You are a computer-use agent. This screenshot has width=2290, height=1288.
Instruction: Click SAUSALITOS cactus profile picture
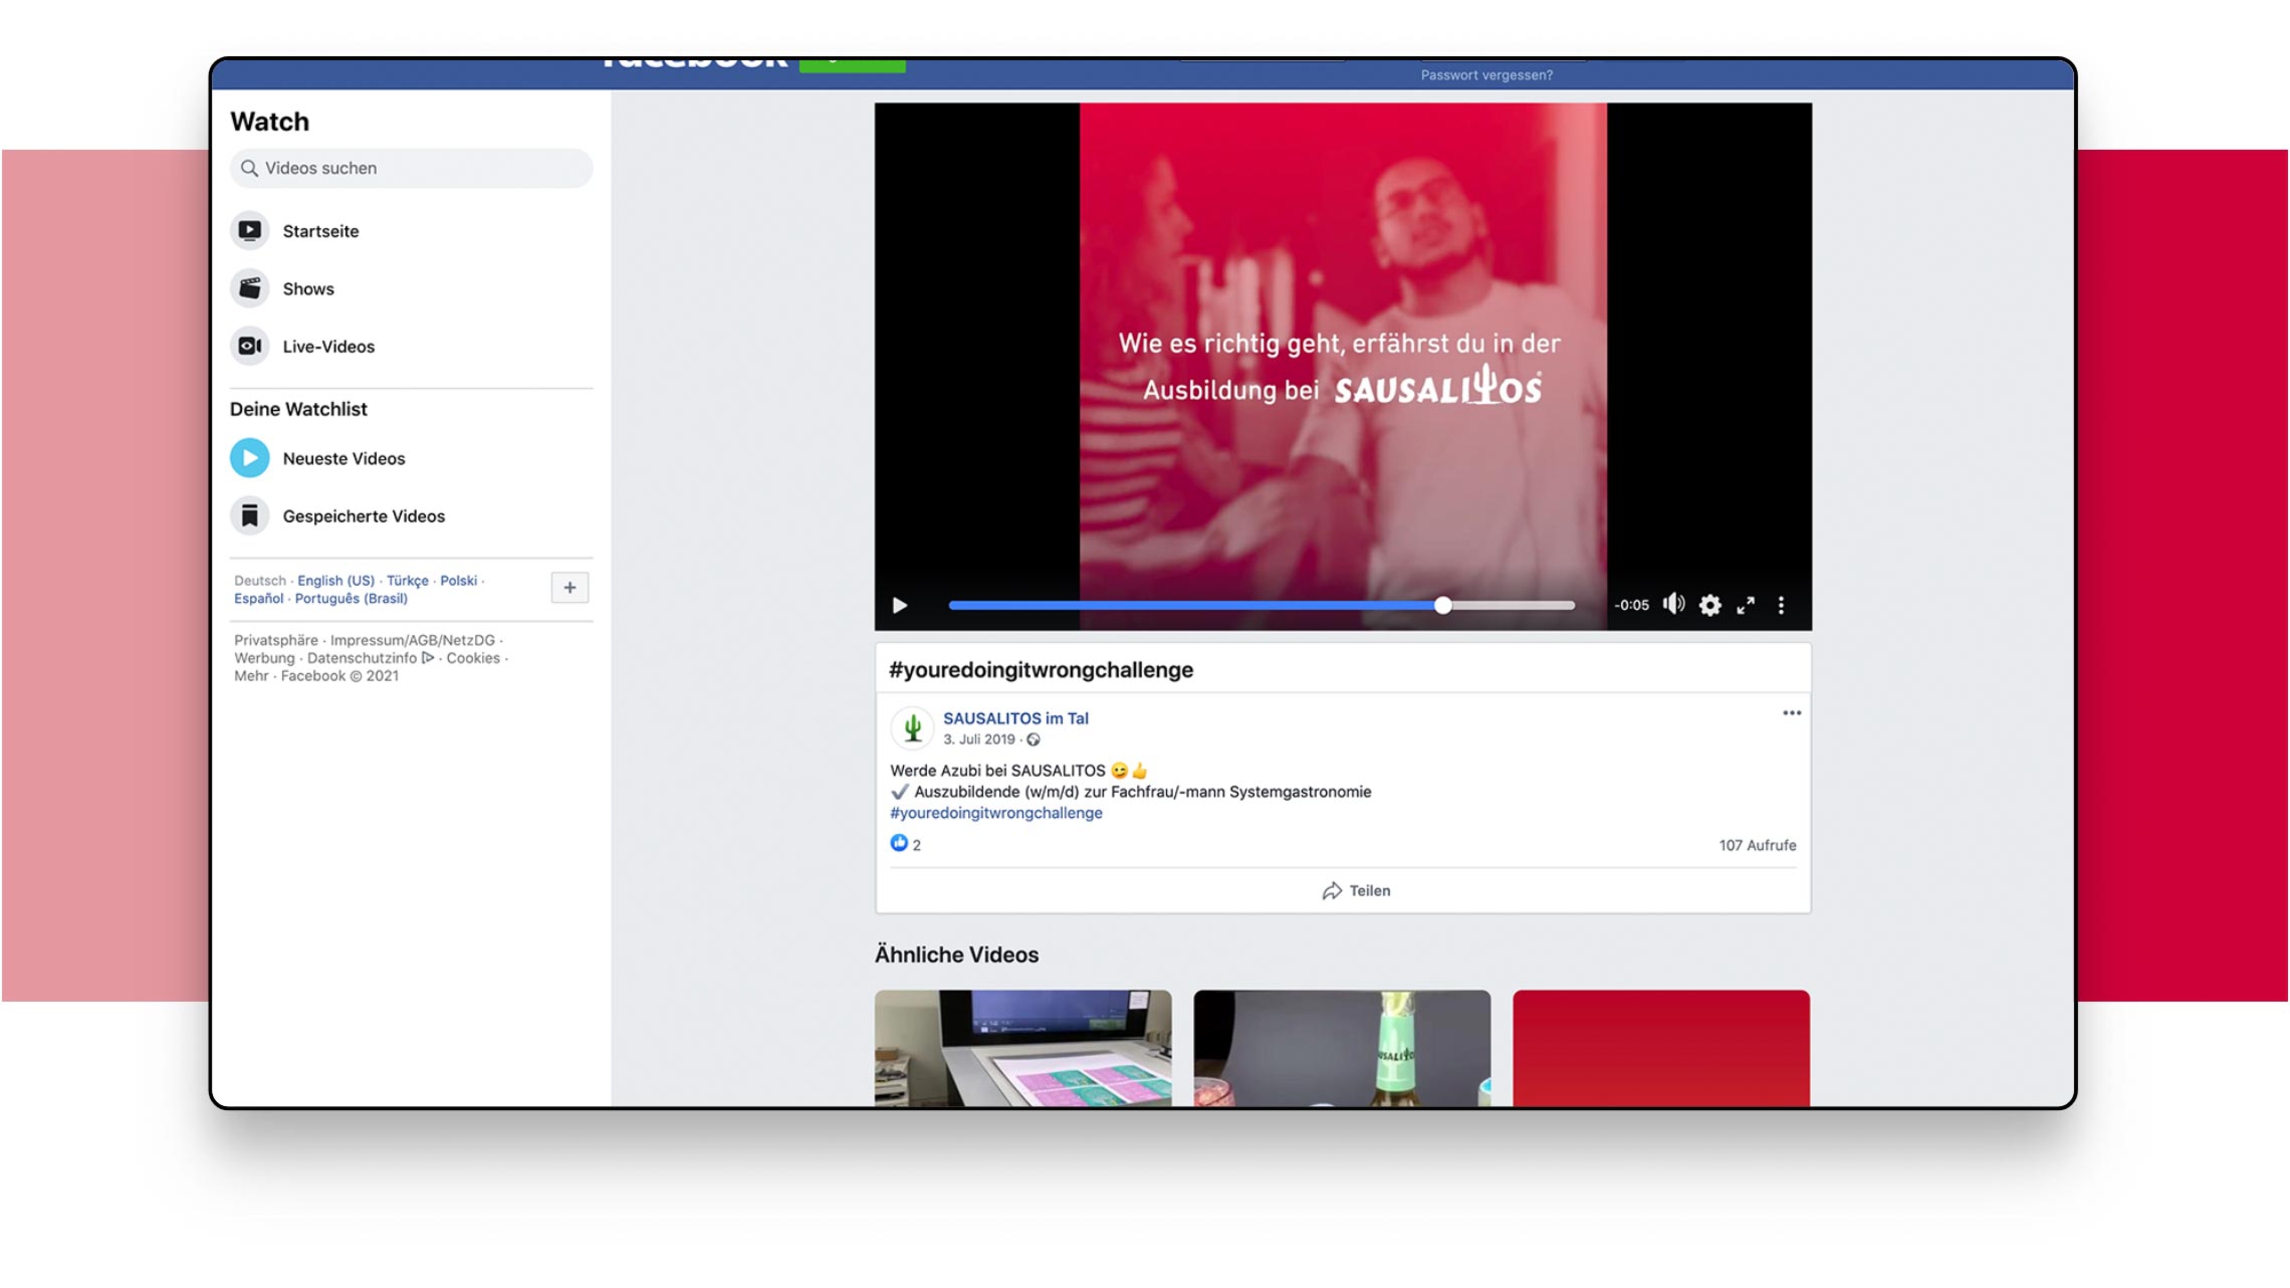click(x=912, y=728)
